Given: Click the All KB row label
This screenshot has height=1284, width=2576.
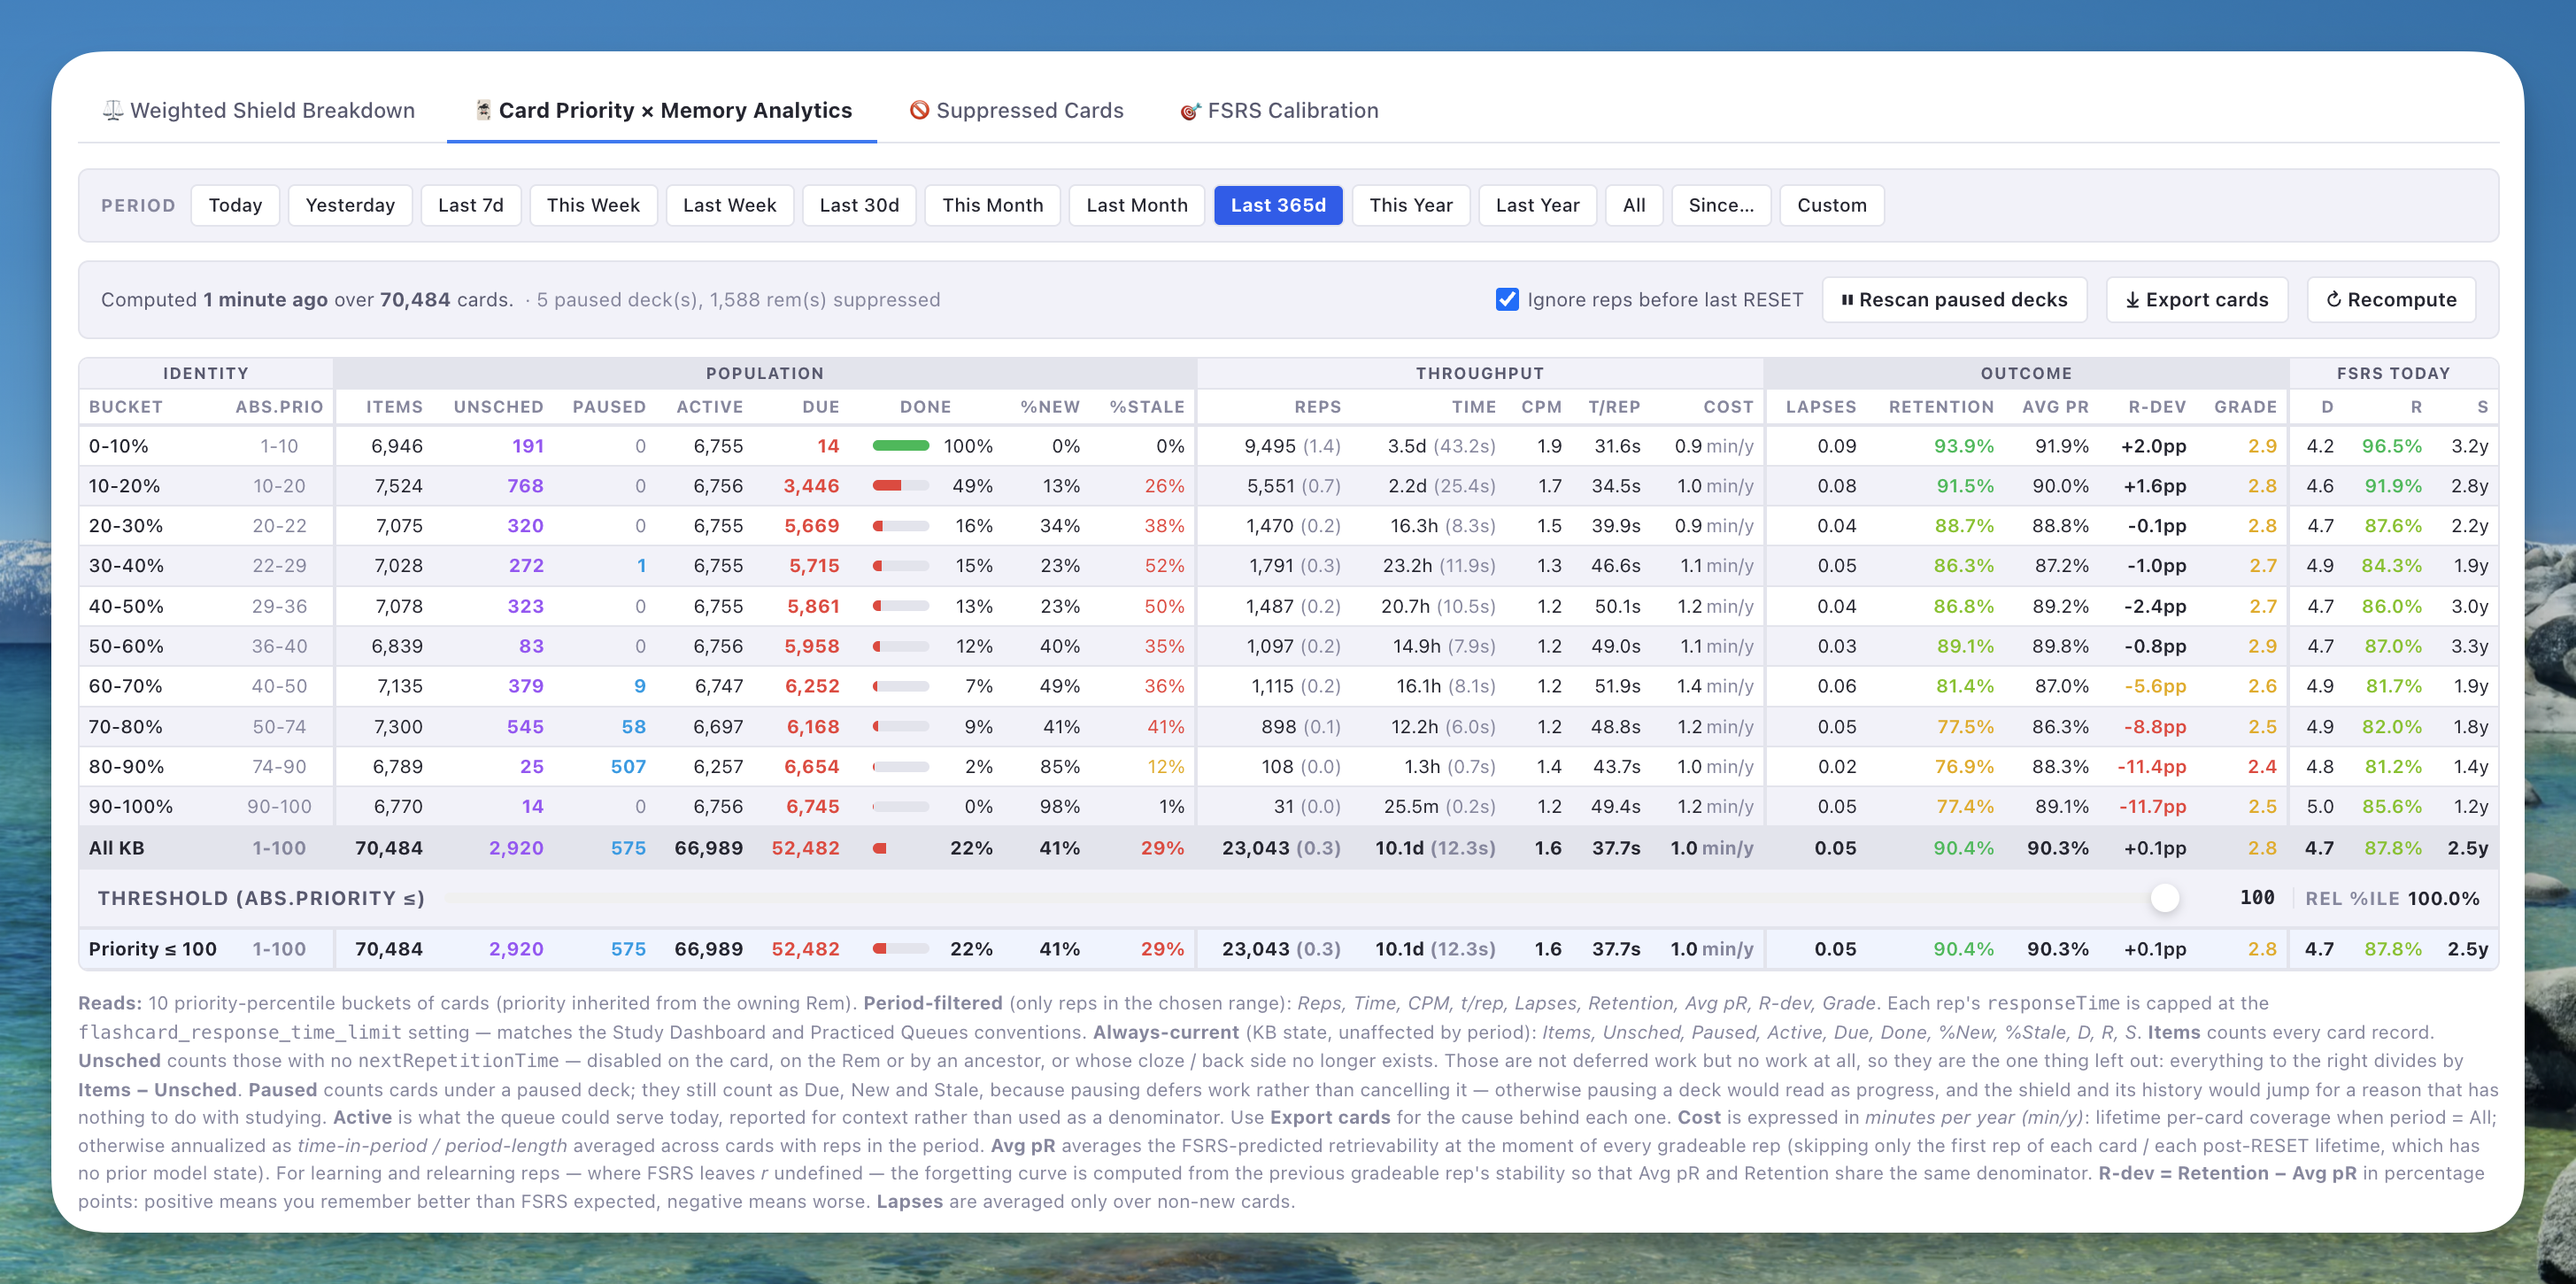Looking at the screenshot, I should click(x=116, y=848).
